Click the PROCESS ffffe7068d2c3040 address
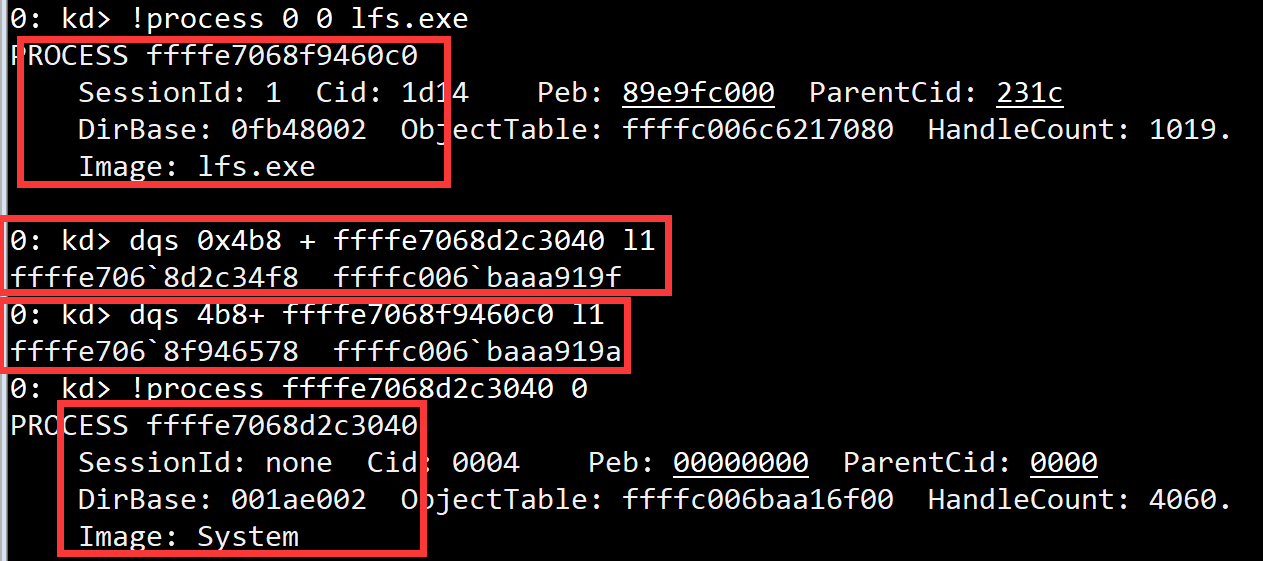Viewport: 1263px width, 561px height. click(x=282, y=426)
